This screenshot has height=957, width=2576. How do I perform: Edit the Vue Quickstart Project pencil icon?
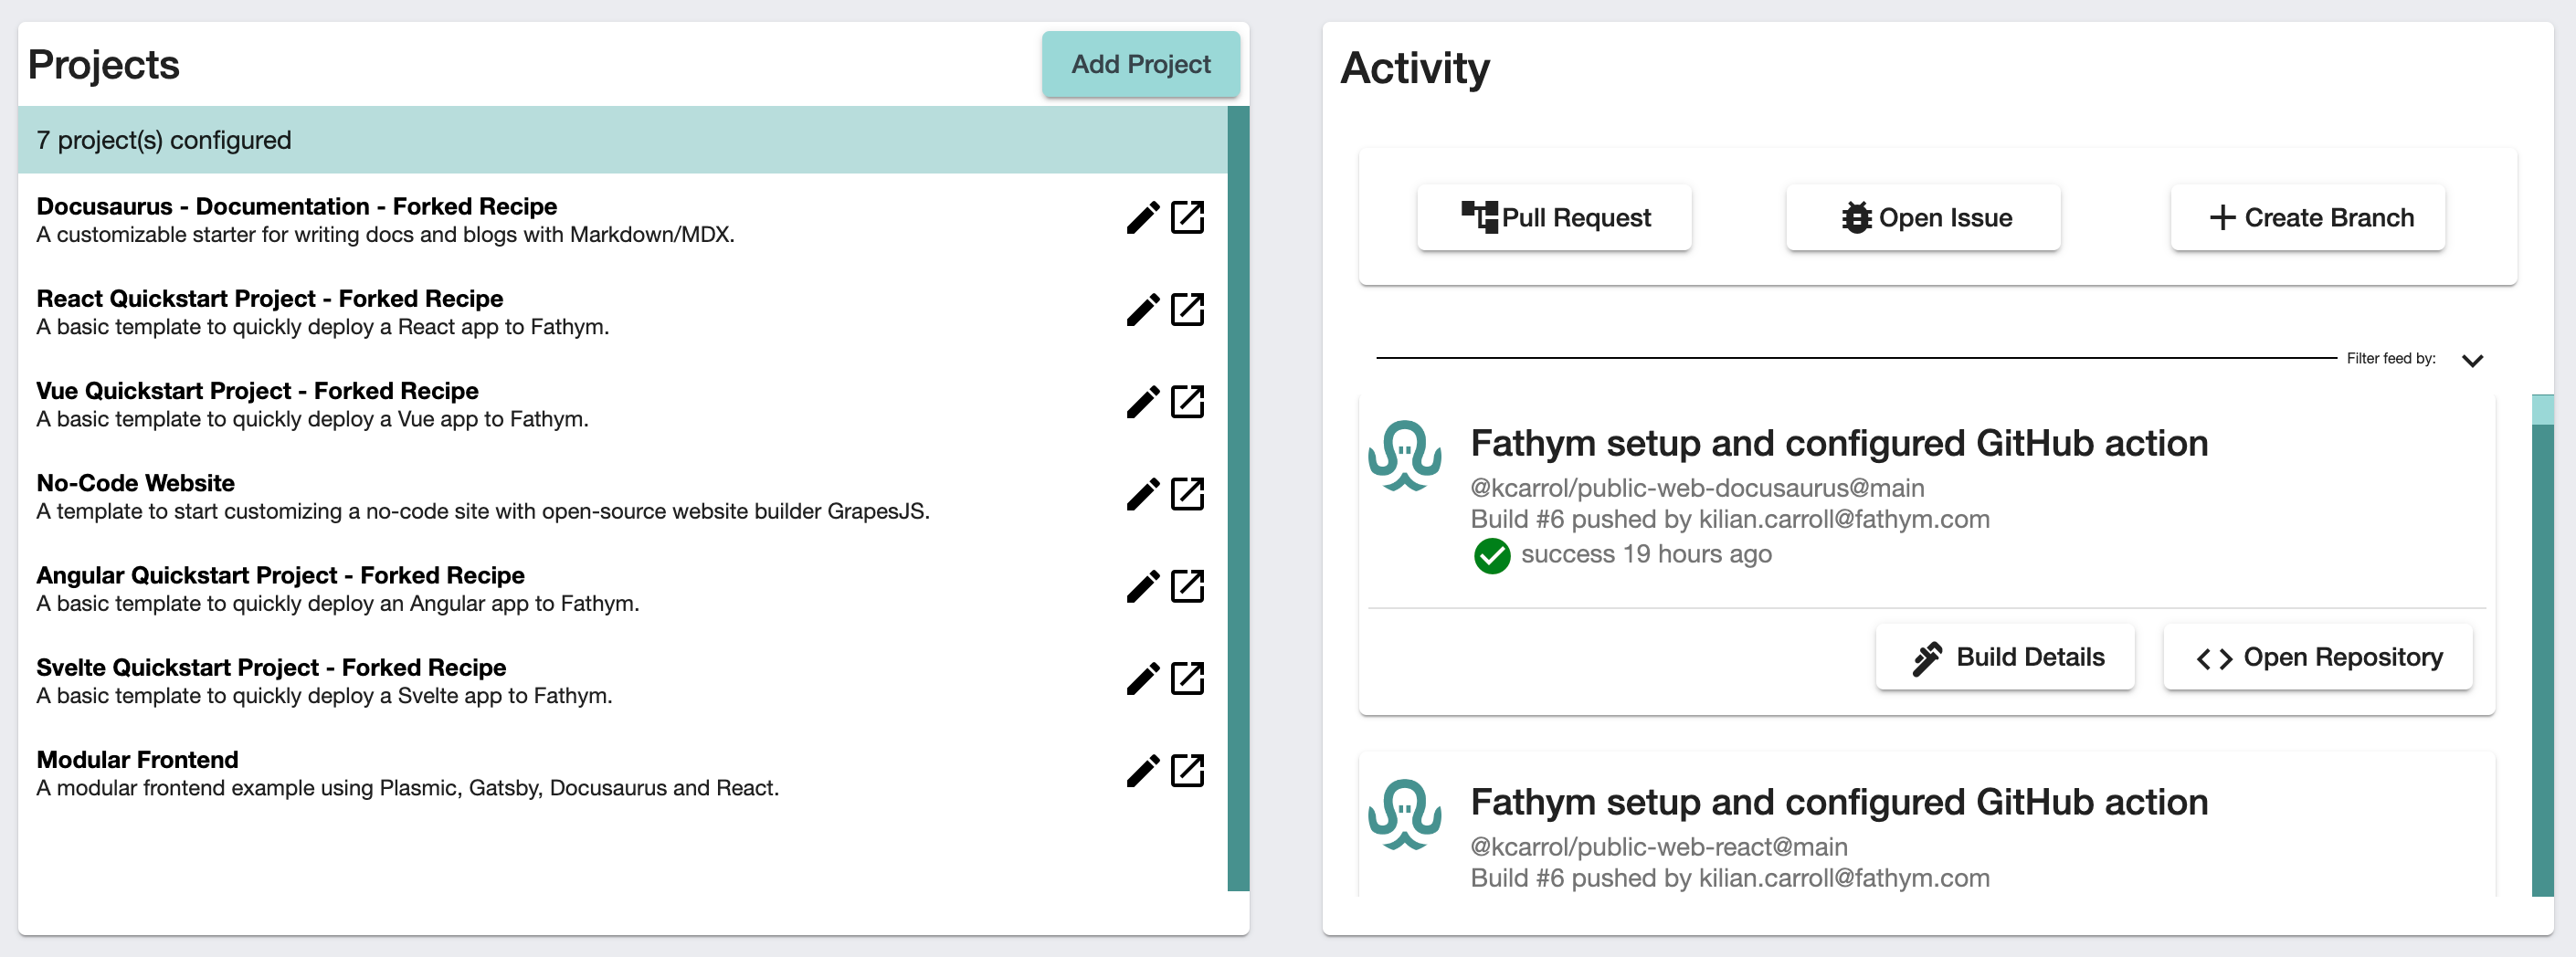(1142, 402)
